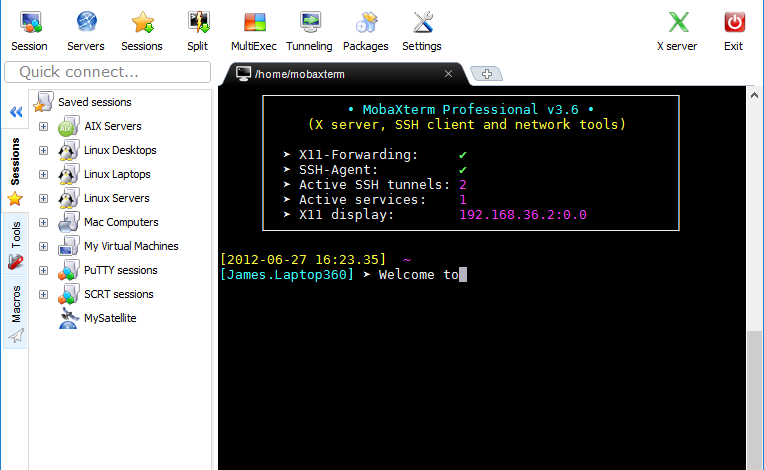Viewport: 764px width, 470px height.
Task: Select the Linux Desktops label
Action: [x=120, y=150]
